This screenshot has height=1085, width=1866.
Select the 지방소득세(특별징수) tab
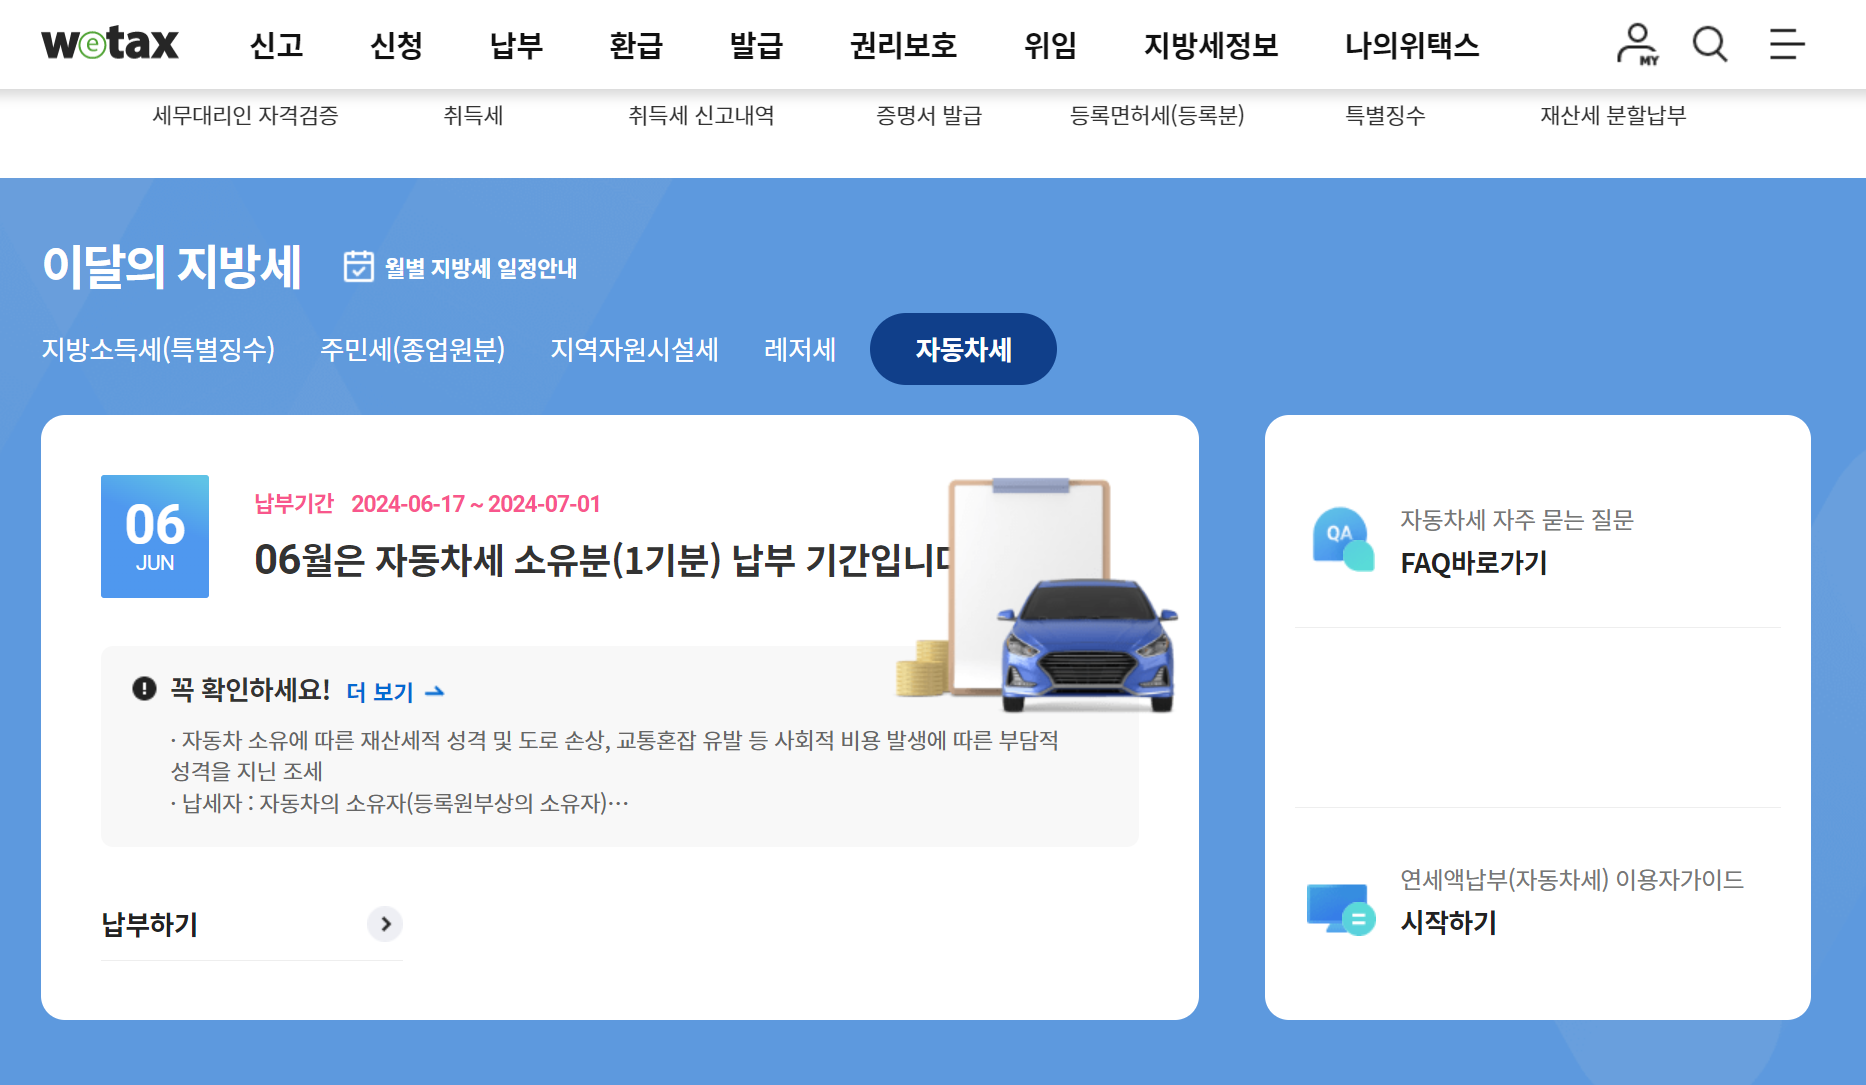point(158,349)
